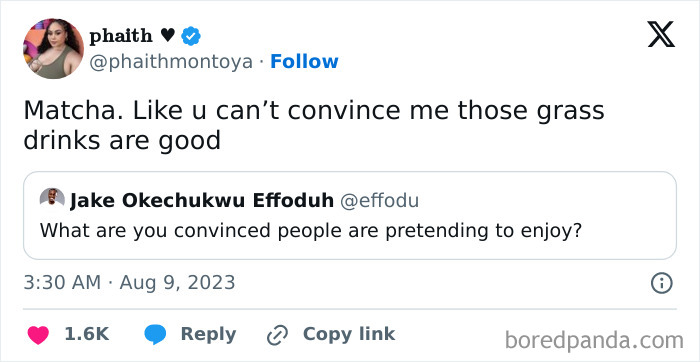This screenshot has height=362, width=700.
Task: Click the Reply button text
Action: [208, 334]
